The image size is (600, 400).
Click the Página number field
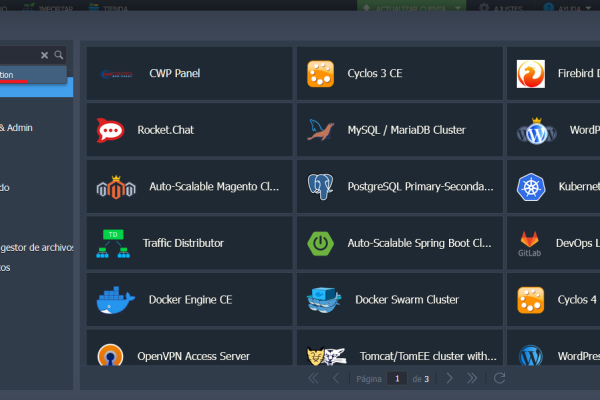[x=397, y=379]
